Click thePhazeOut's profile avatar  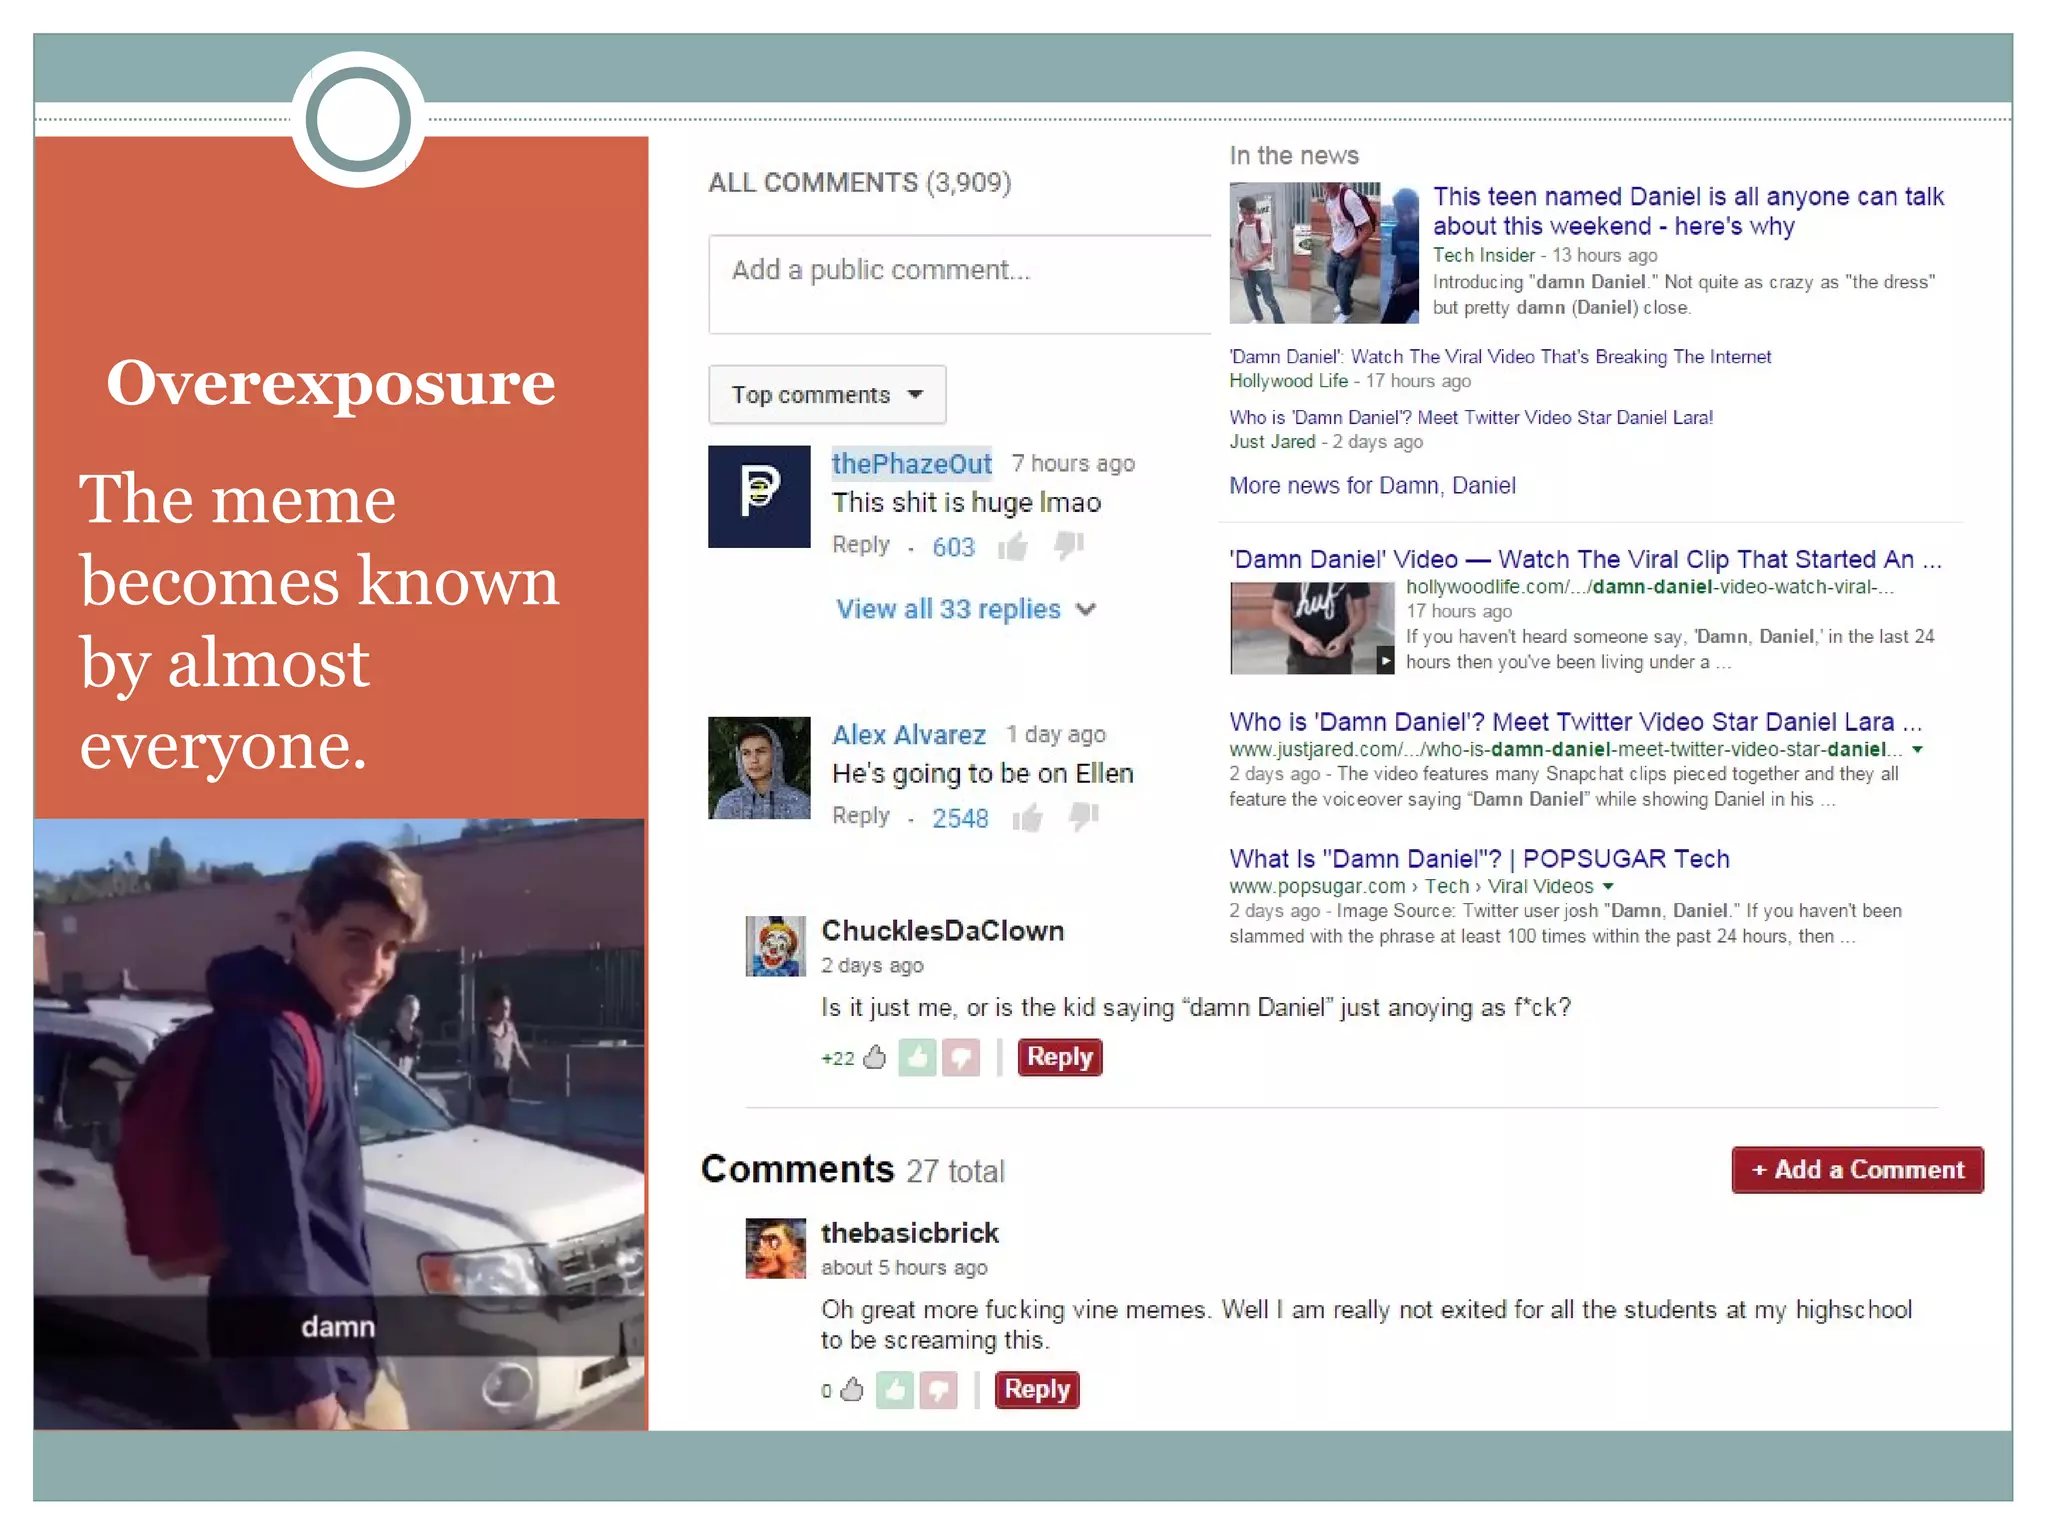(x=759, y=496)
